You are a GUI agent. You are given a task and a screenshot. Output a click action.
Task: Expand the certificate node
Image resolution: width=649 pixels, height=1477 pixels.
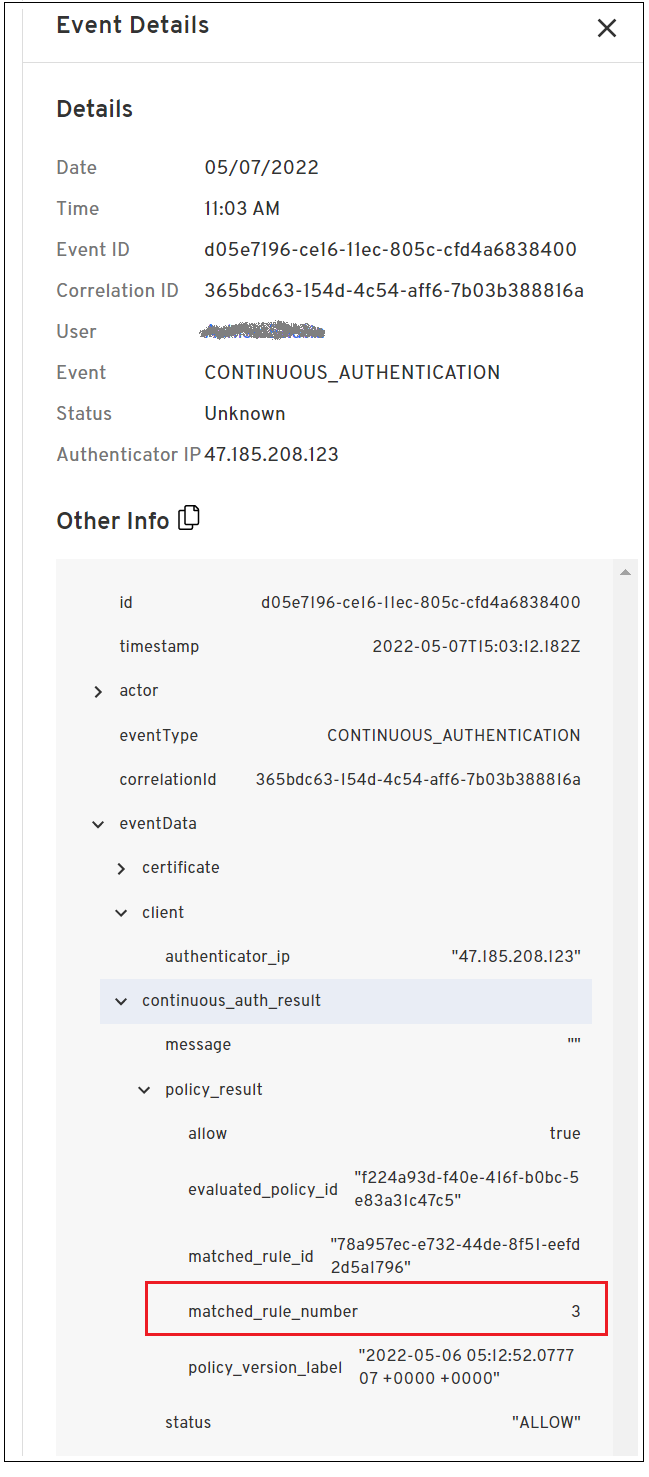point(121,868)
